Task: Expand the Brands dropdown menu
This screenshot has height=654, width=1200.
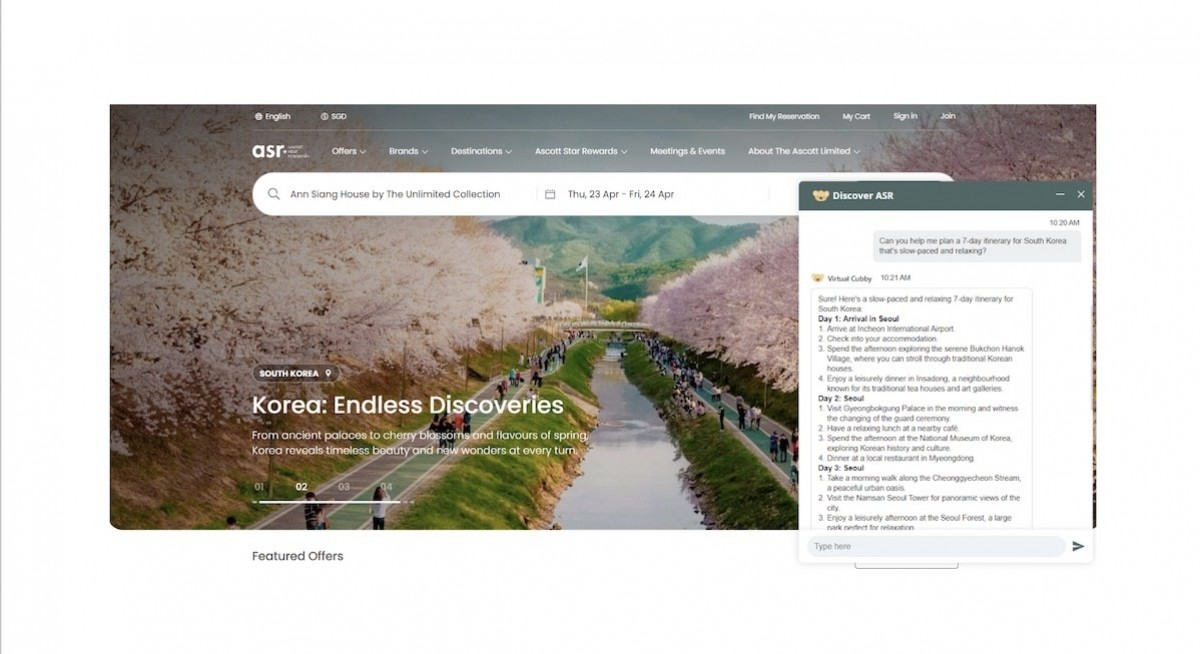Action: (408, 152)
